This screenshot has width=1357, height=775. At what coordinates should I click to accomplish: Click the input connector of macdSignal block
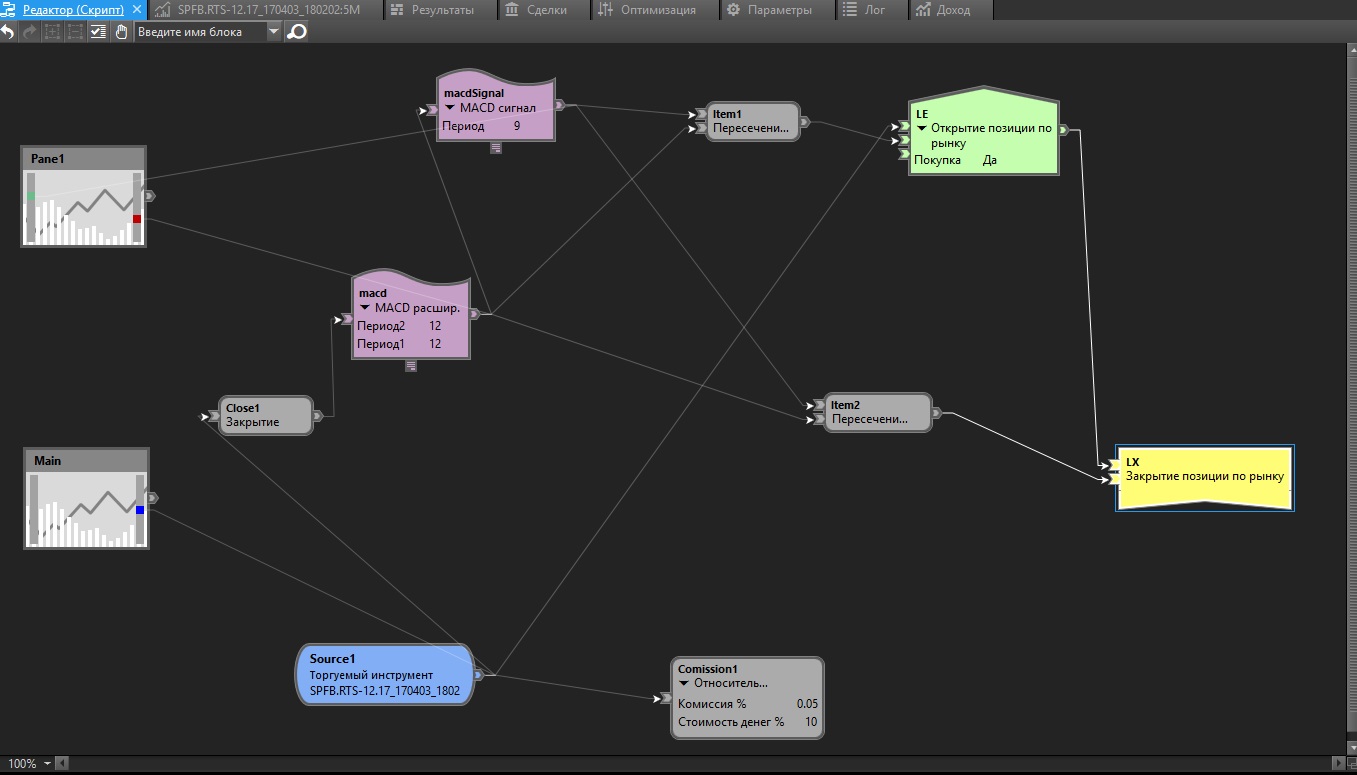tap(431, 110)
